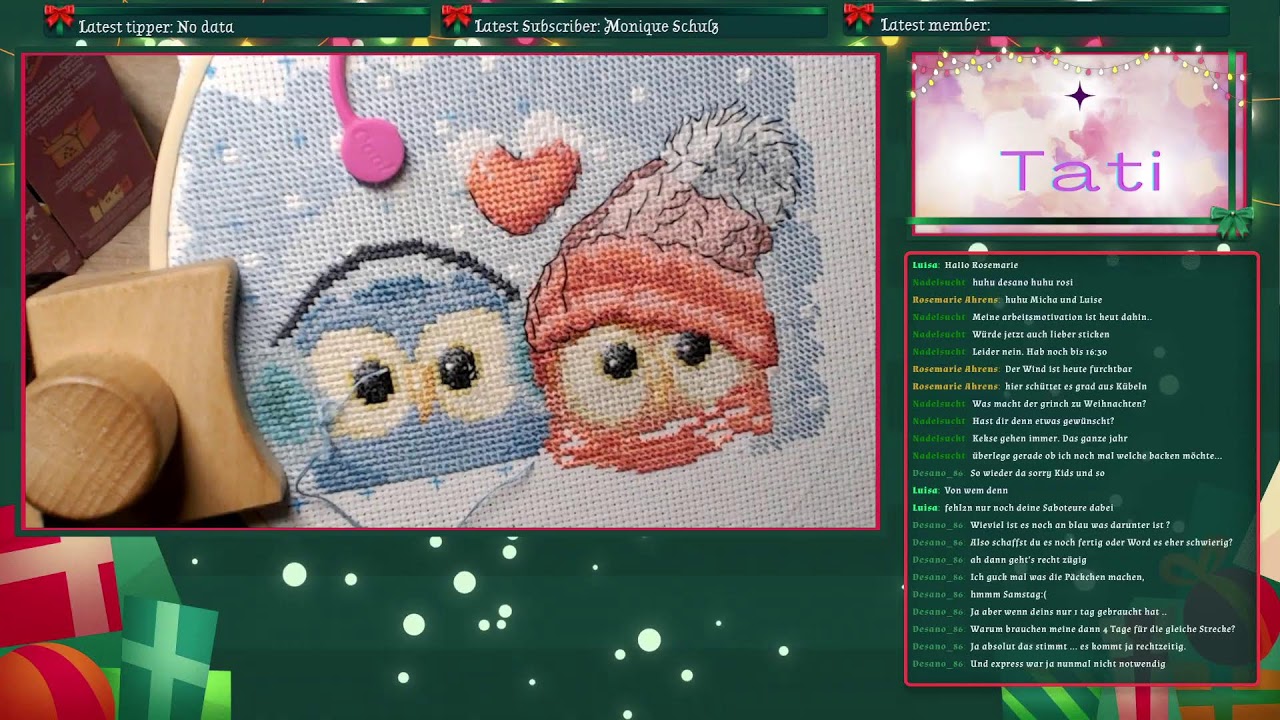The image size is (1280, 720).
Task: Click 'Latest Subscriber: Monique Schulz' label
Action: point(596,27)
